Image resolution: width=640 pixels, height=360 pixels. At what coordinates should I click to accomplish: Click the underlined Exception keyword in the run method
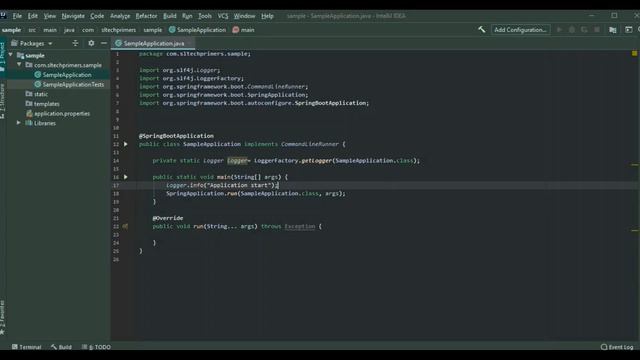(300, 226)
